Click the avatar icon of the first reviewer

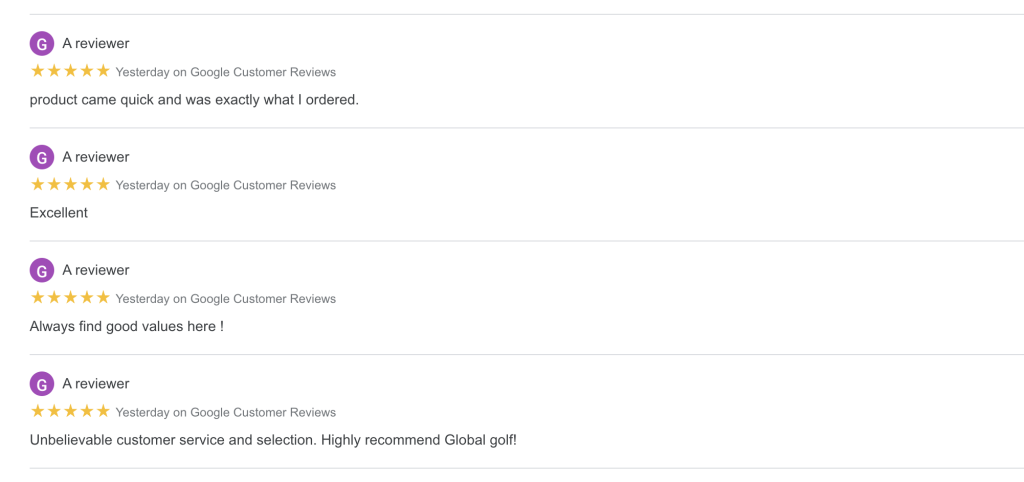[42, 44]
